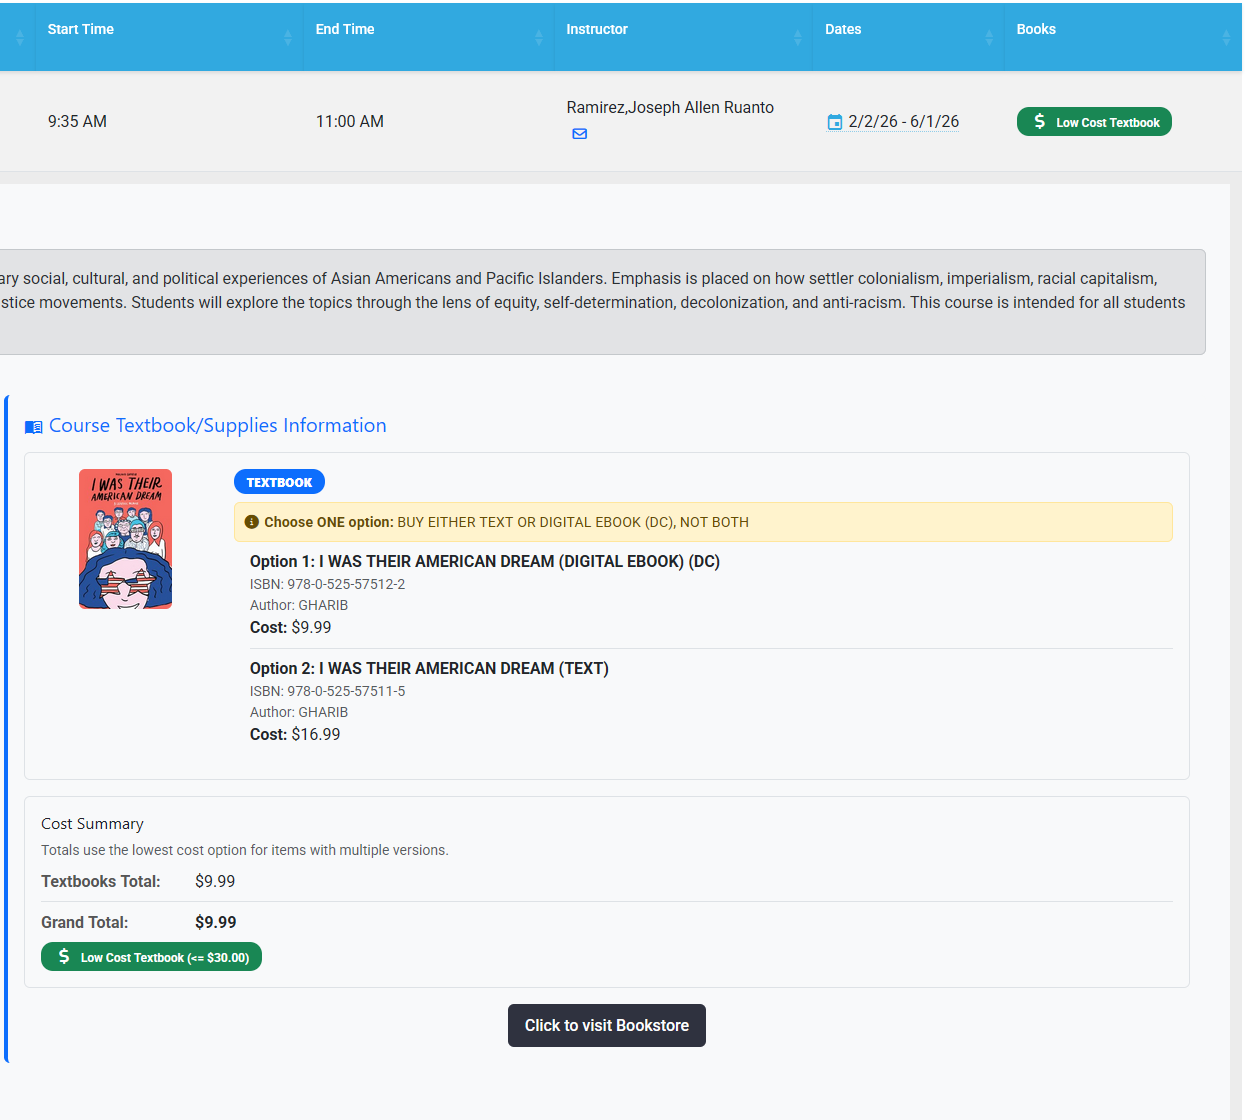This screenshot has height=1120, width=1245.
Task: Toggle sort arrows for Books column
Action: click(1226, 37)
